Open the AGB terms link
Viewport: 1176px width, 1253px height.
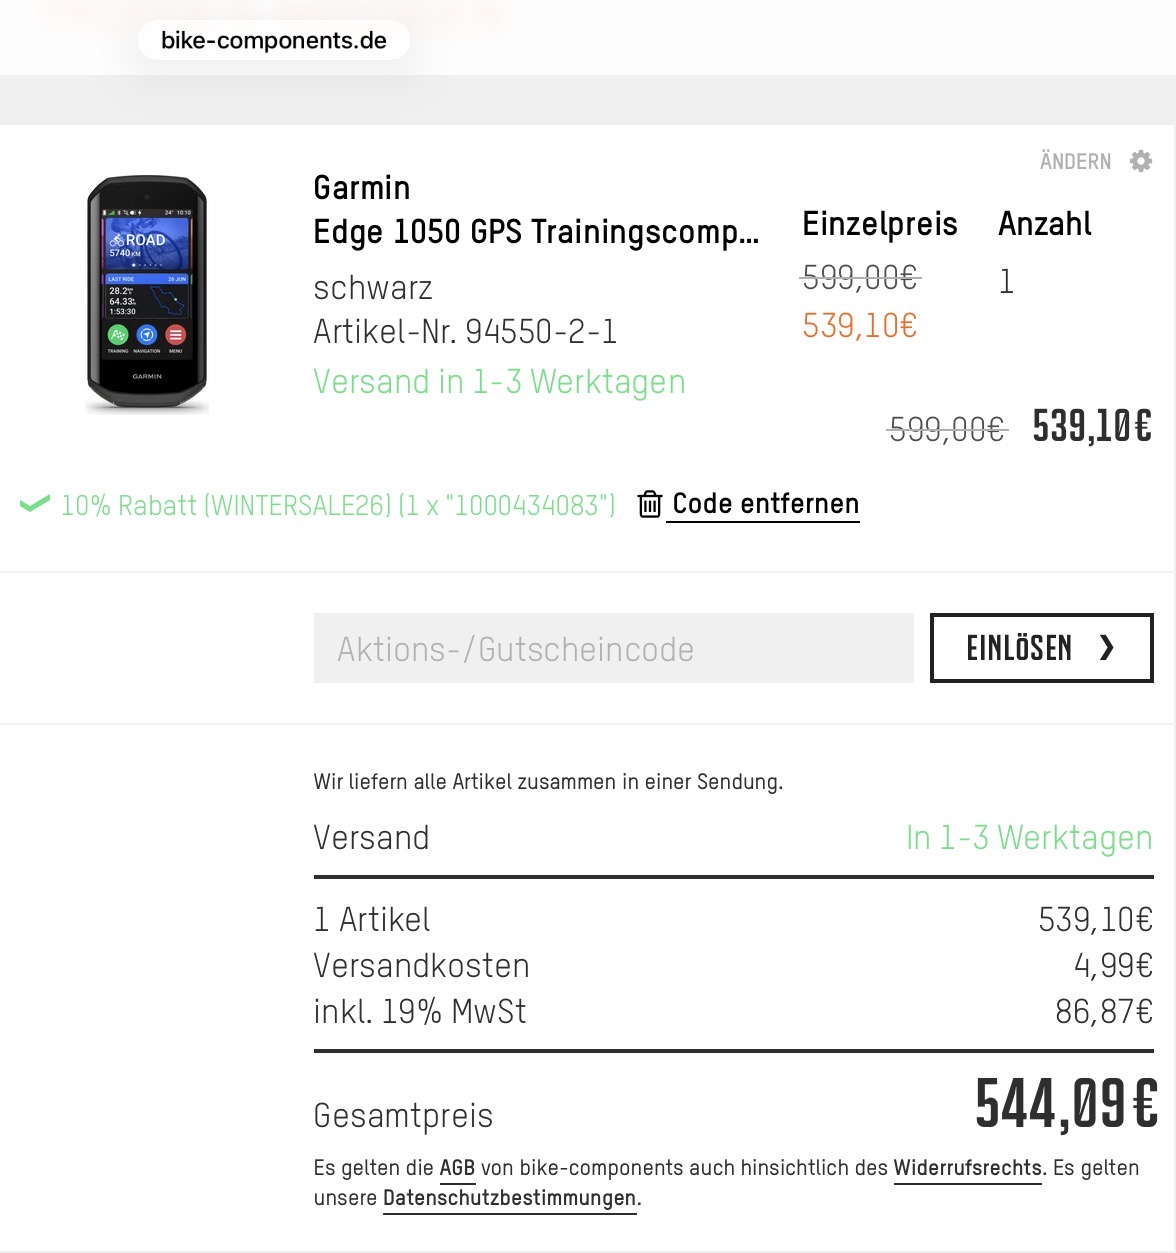pos(457,1168)
